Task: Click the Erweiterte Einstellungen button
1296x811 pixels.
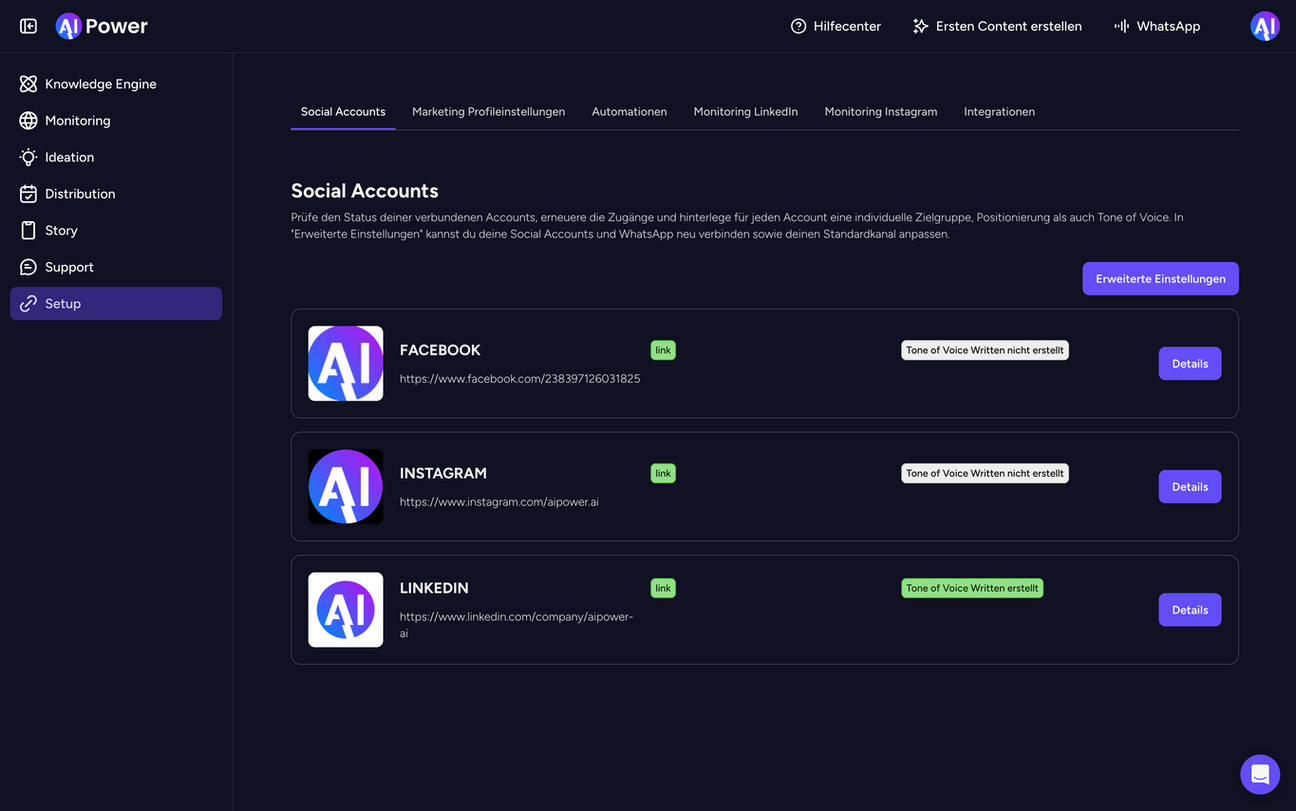Action: [x=1160, y=278]
